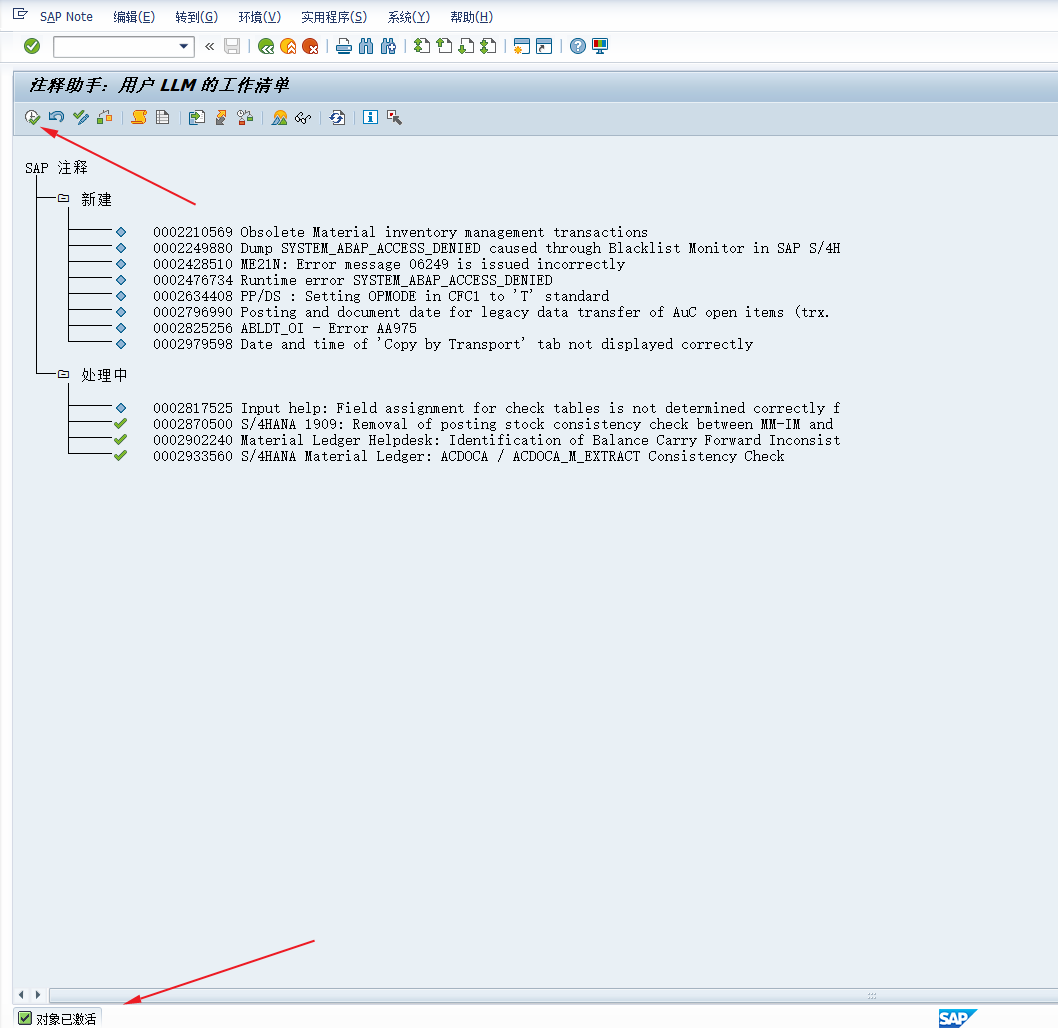
Task: Click the green check beside note 0002870500
Action: point(120,424)
